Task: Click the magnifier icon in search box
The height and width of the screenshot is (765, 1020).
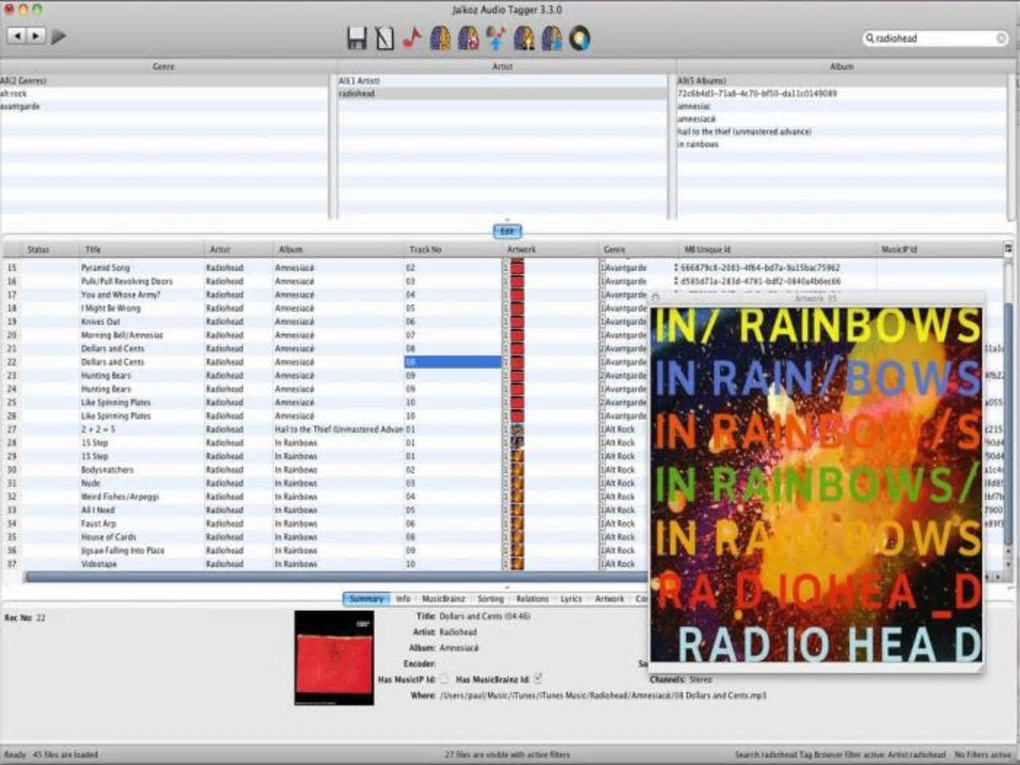Action: [x=869, y=38]
